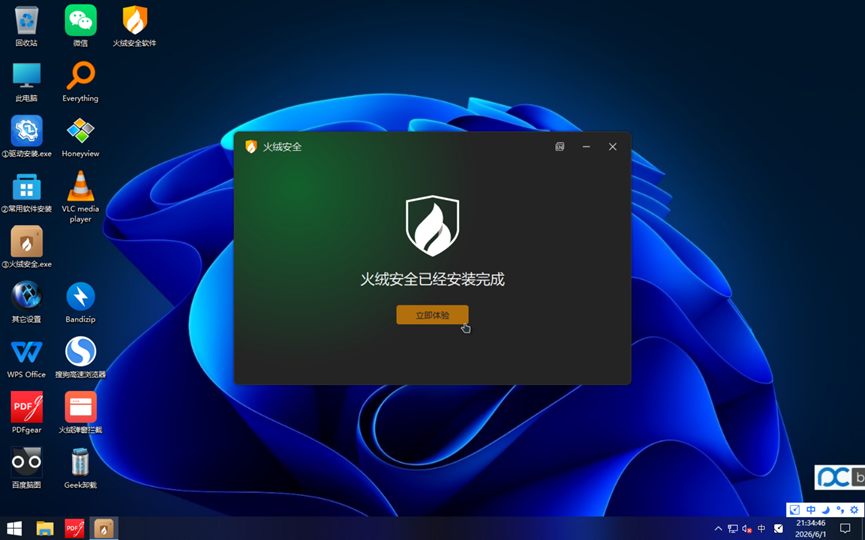This screenshot has width=865, height=540.
Task: Select the 火绒弹窗拦截 desktop icon
Action: (x=81, y=413)
